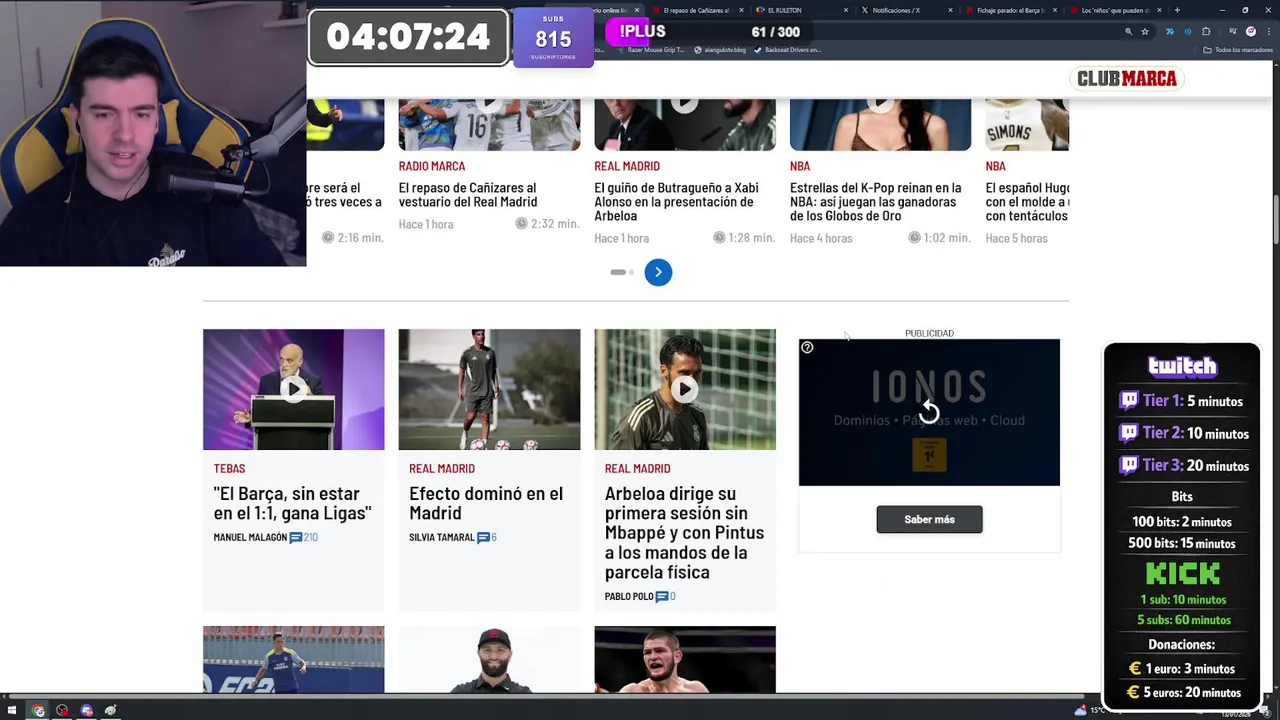Click the IONOS advertisement banner
The height and width of the screenshot is (720, 1280).
929,412
